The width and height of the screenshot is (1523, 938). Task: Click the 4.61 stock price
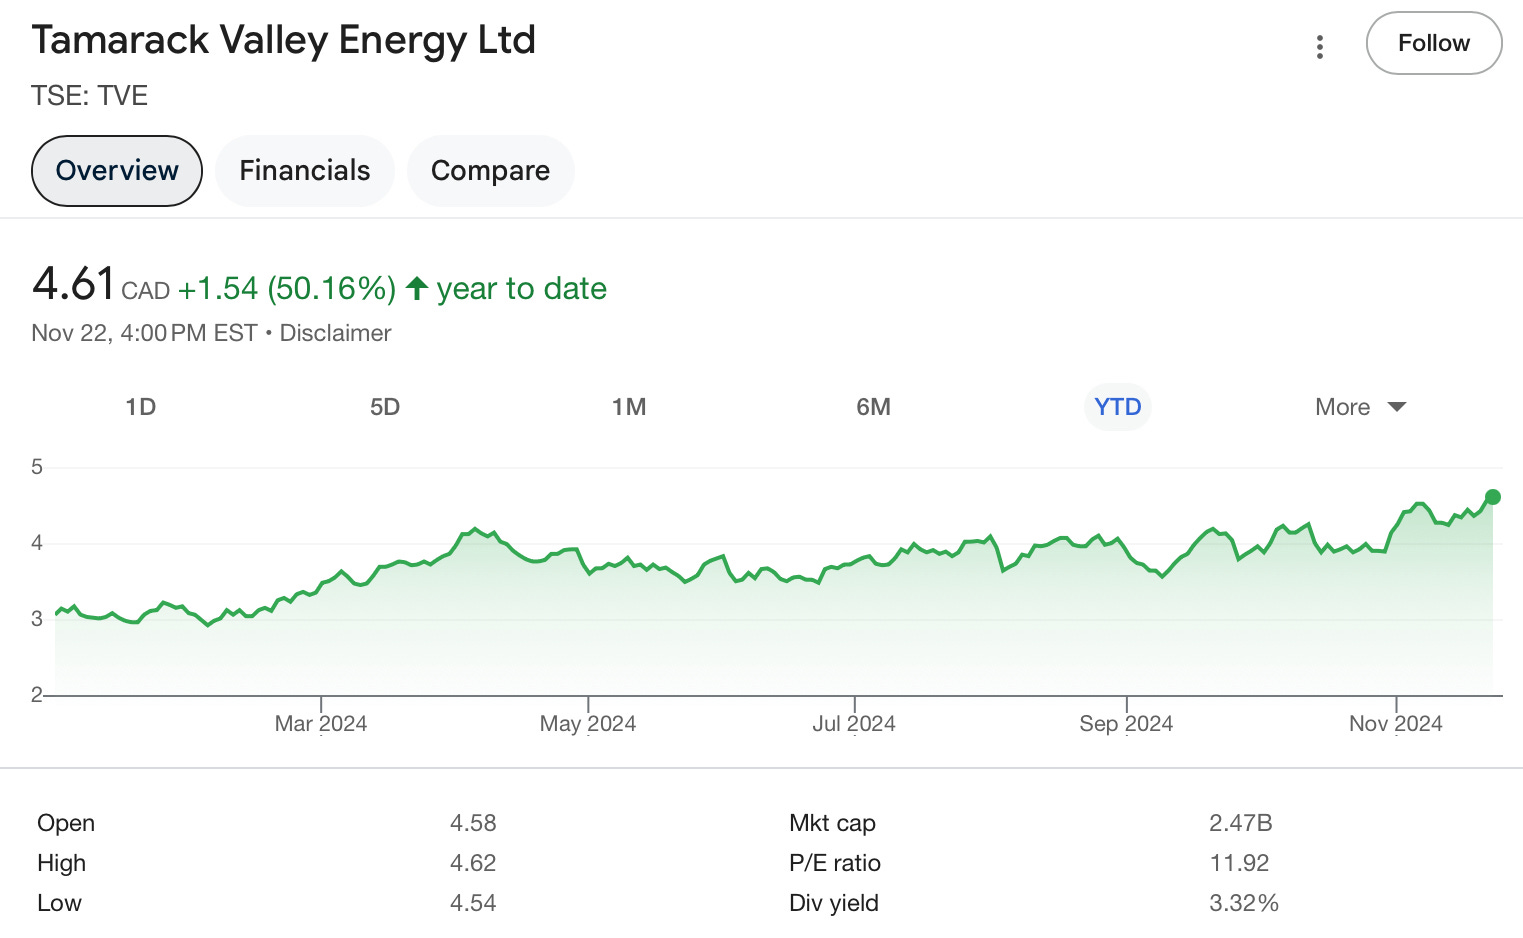[73, 284]
